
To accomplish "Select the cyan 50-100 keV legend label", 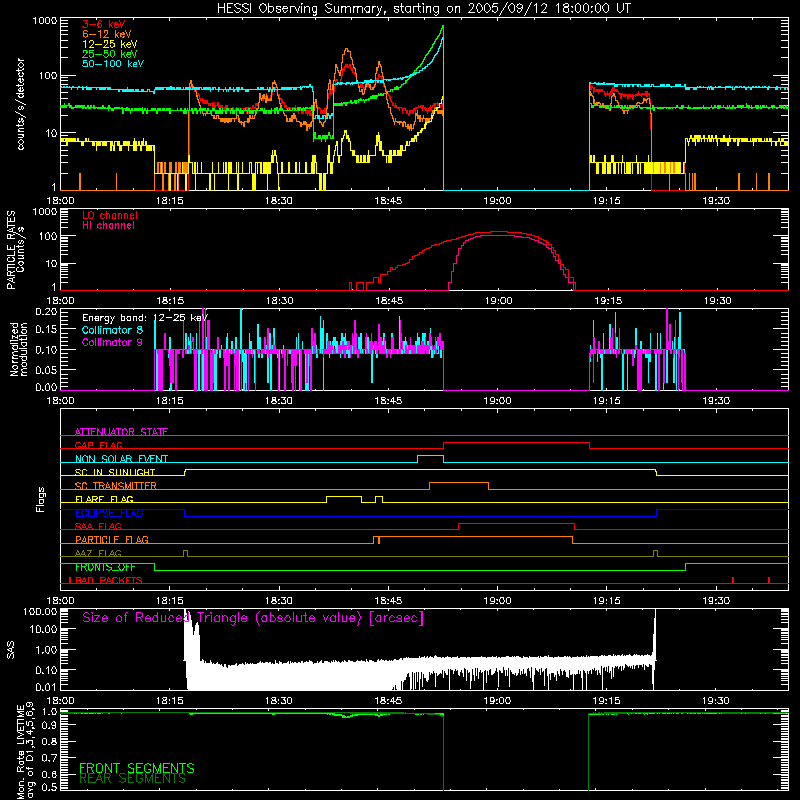I will pos(113,63).
